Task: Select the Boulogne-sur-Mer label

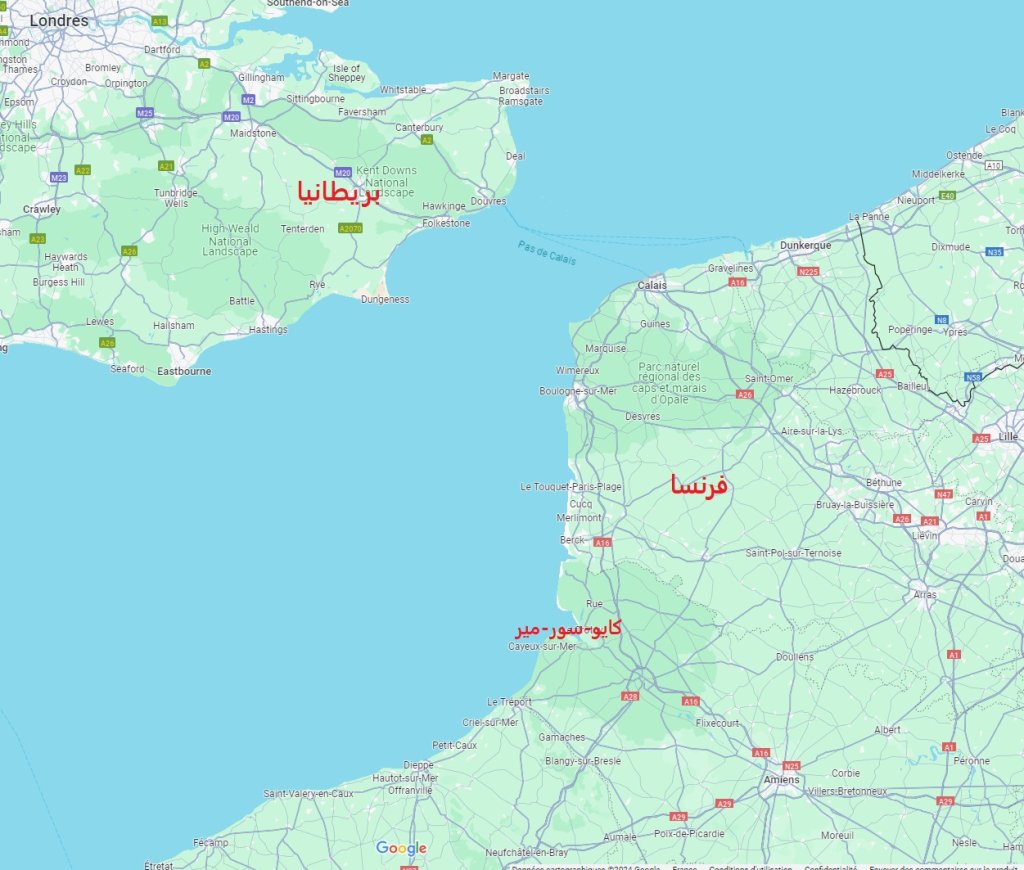Action: (578, 391)
